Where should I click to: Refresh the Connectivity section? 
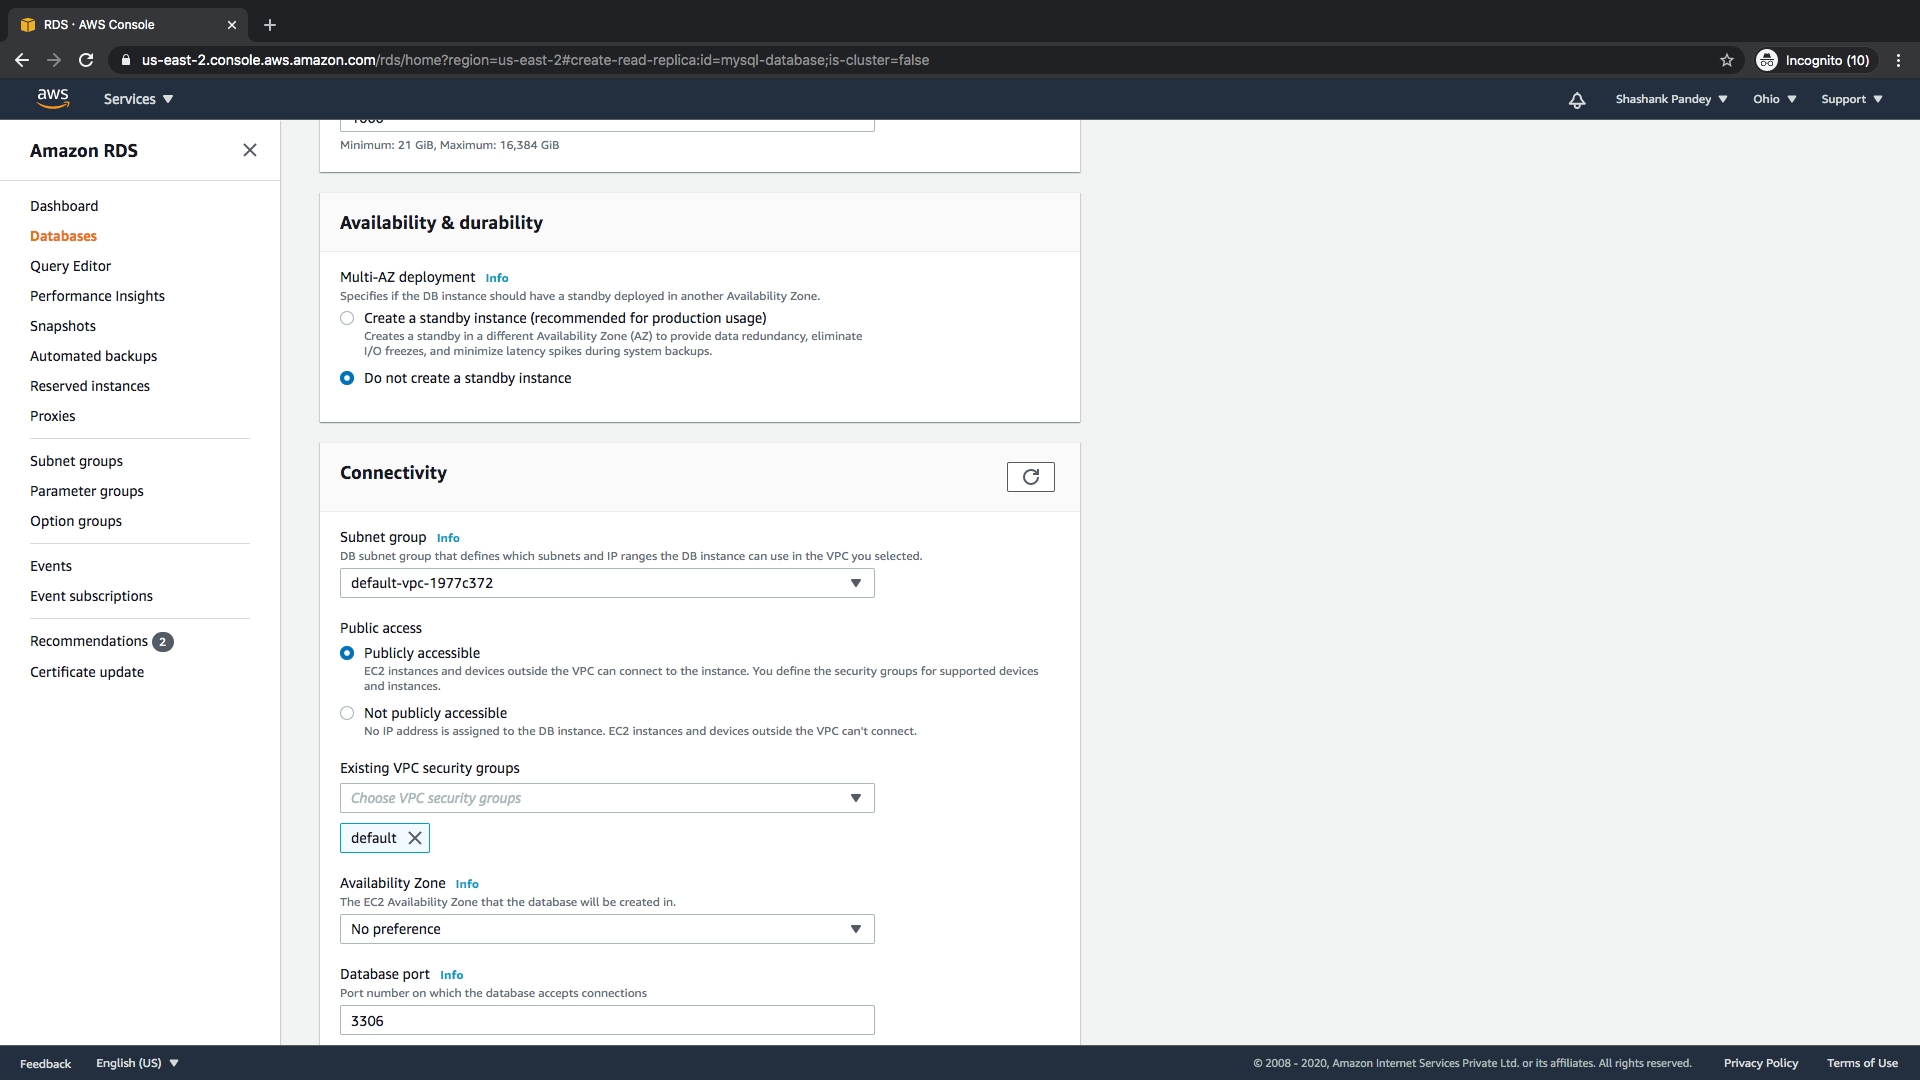[1030, 477]
